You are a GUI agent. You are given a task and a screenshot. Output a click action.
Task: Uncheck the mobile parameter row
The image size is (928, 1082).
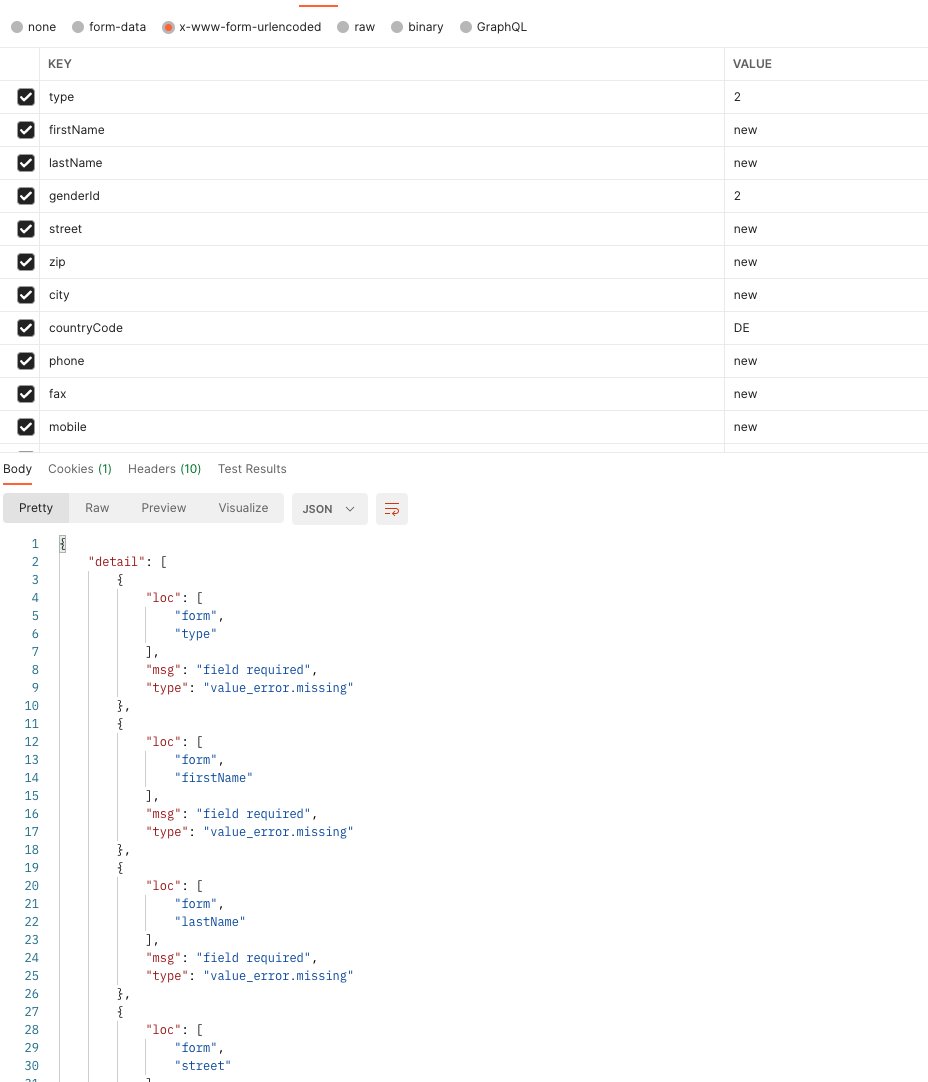(25, 427)
